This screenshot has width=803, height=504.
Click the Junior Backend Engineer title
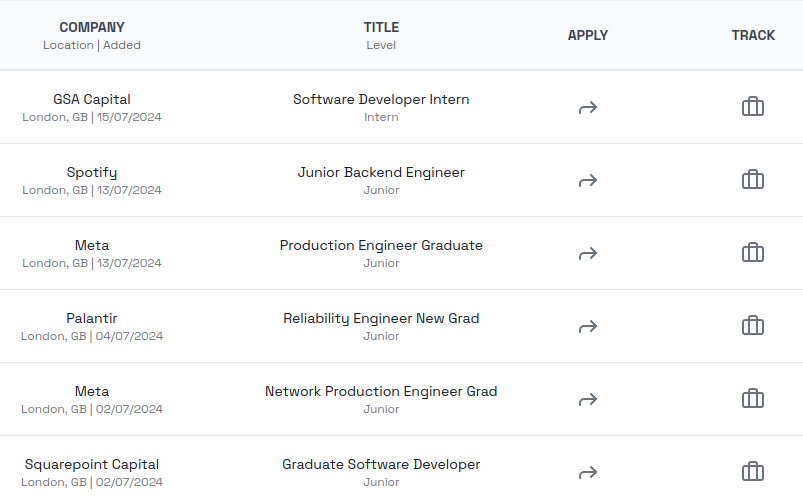(381, 173)
